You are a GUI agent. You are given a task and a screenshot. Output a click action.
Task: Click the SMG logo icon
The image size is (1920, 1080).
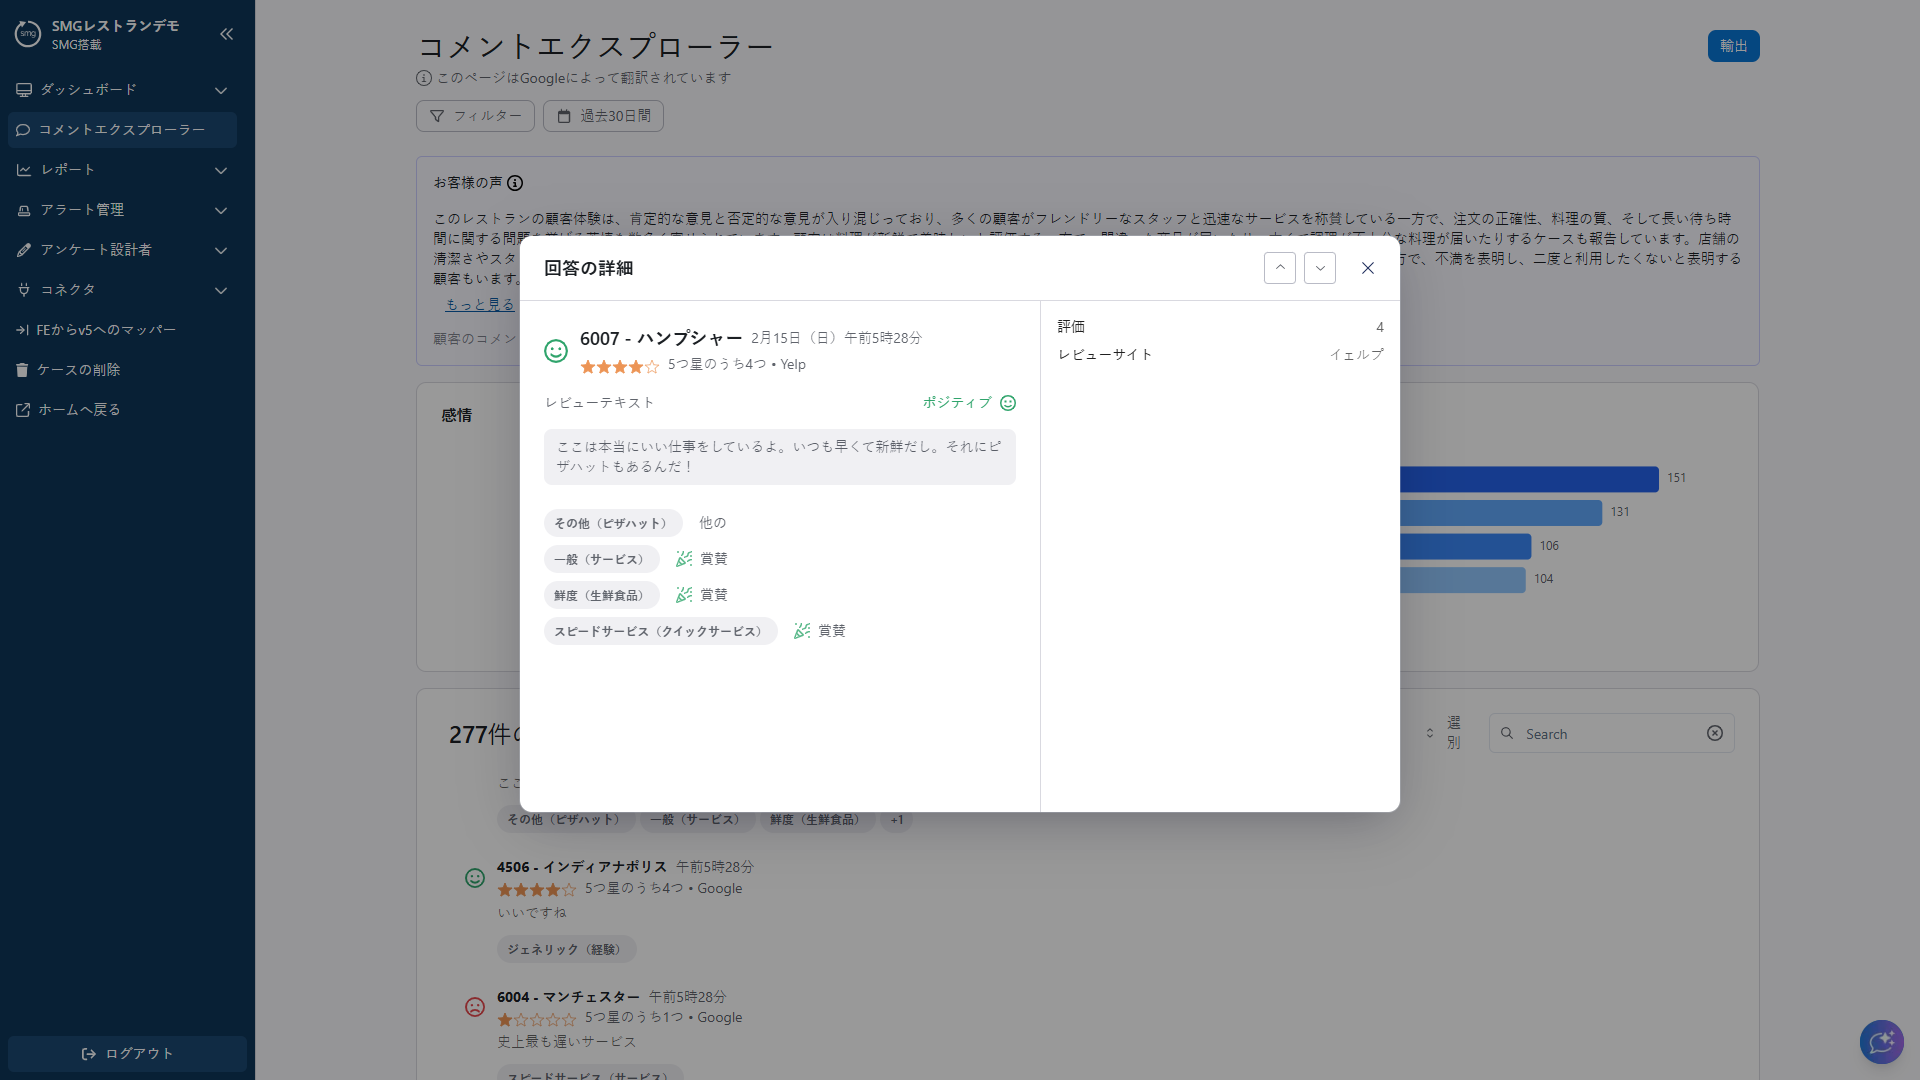click(28, 34)
